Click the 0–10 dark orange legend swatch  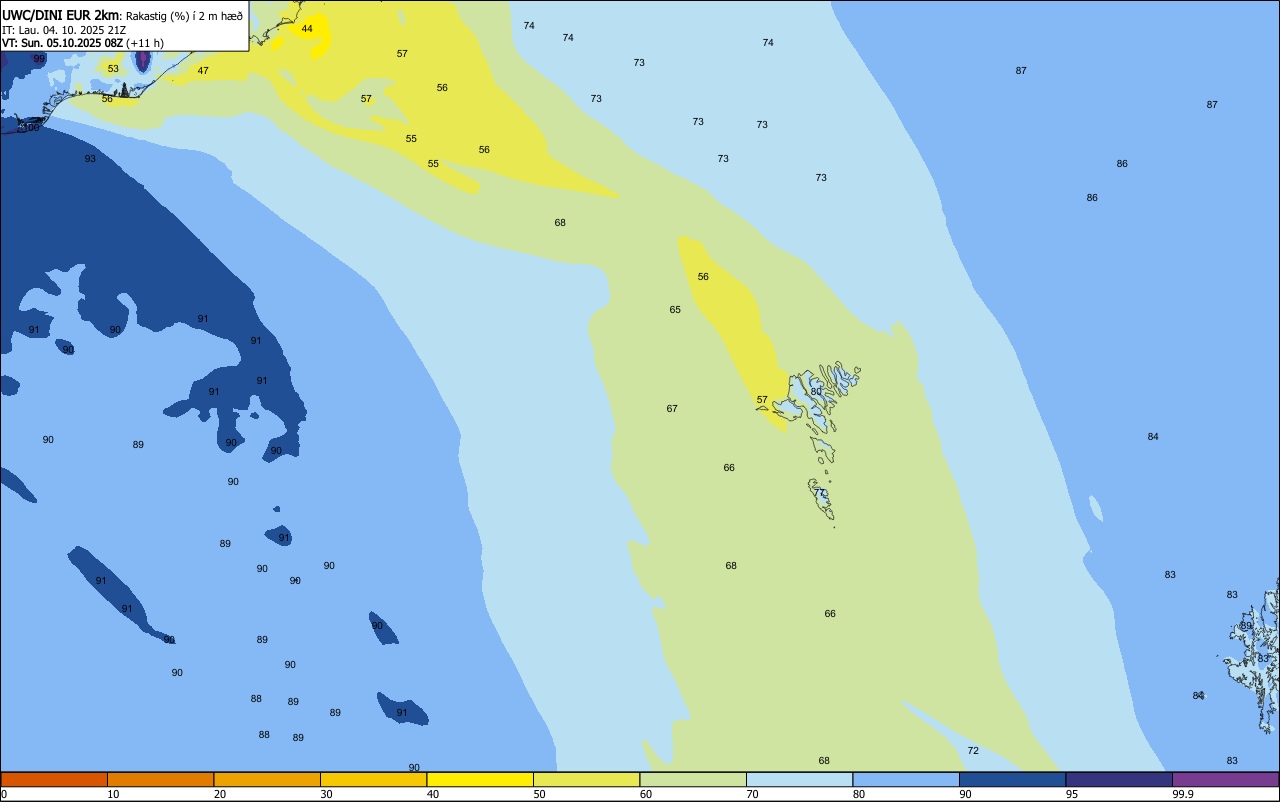pos(54,779)
